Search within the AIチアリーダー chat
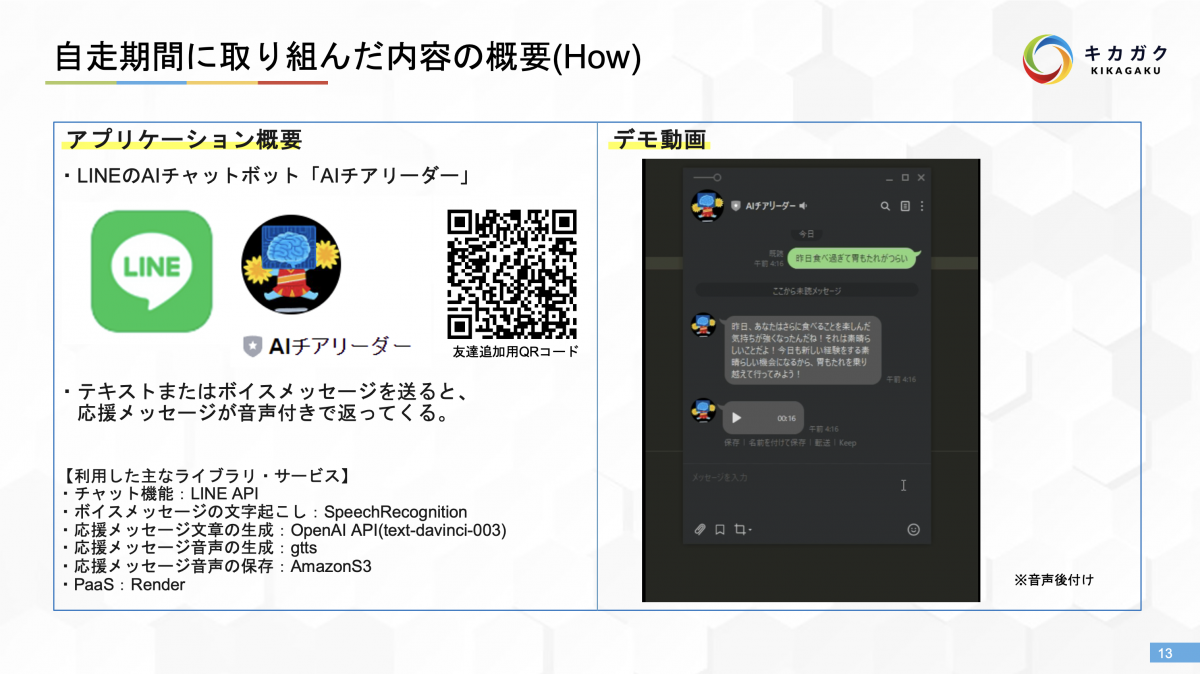Image resolution: width=1200 pixels, height=674 pixels. (885, 206)
